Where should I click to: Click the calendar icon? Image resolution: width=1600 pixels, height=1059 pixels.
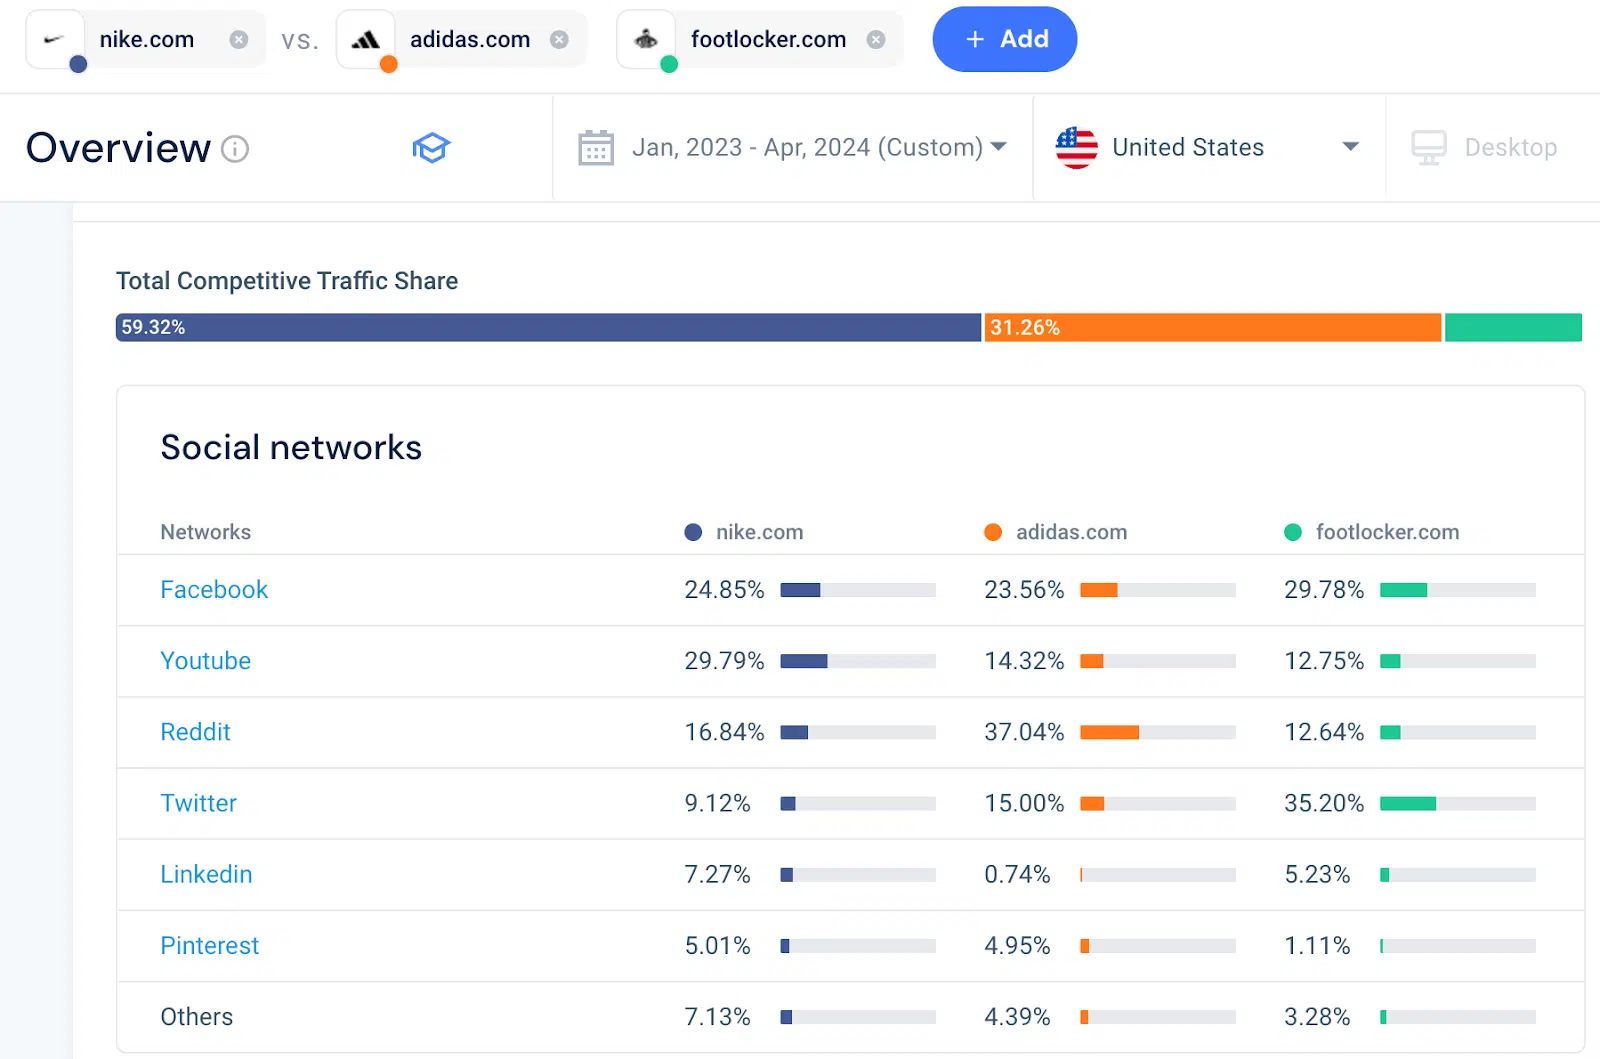point(596,148)
